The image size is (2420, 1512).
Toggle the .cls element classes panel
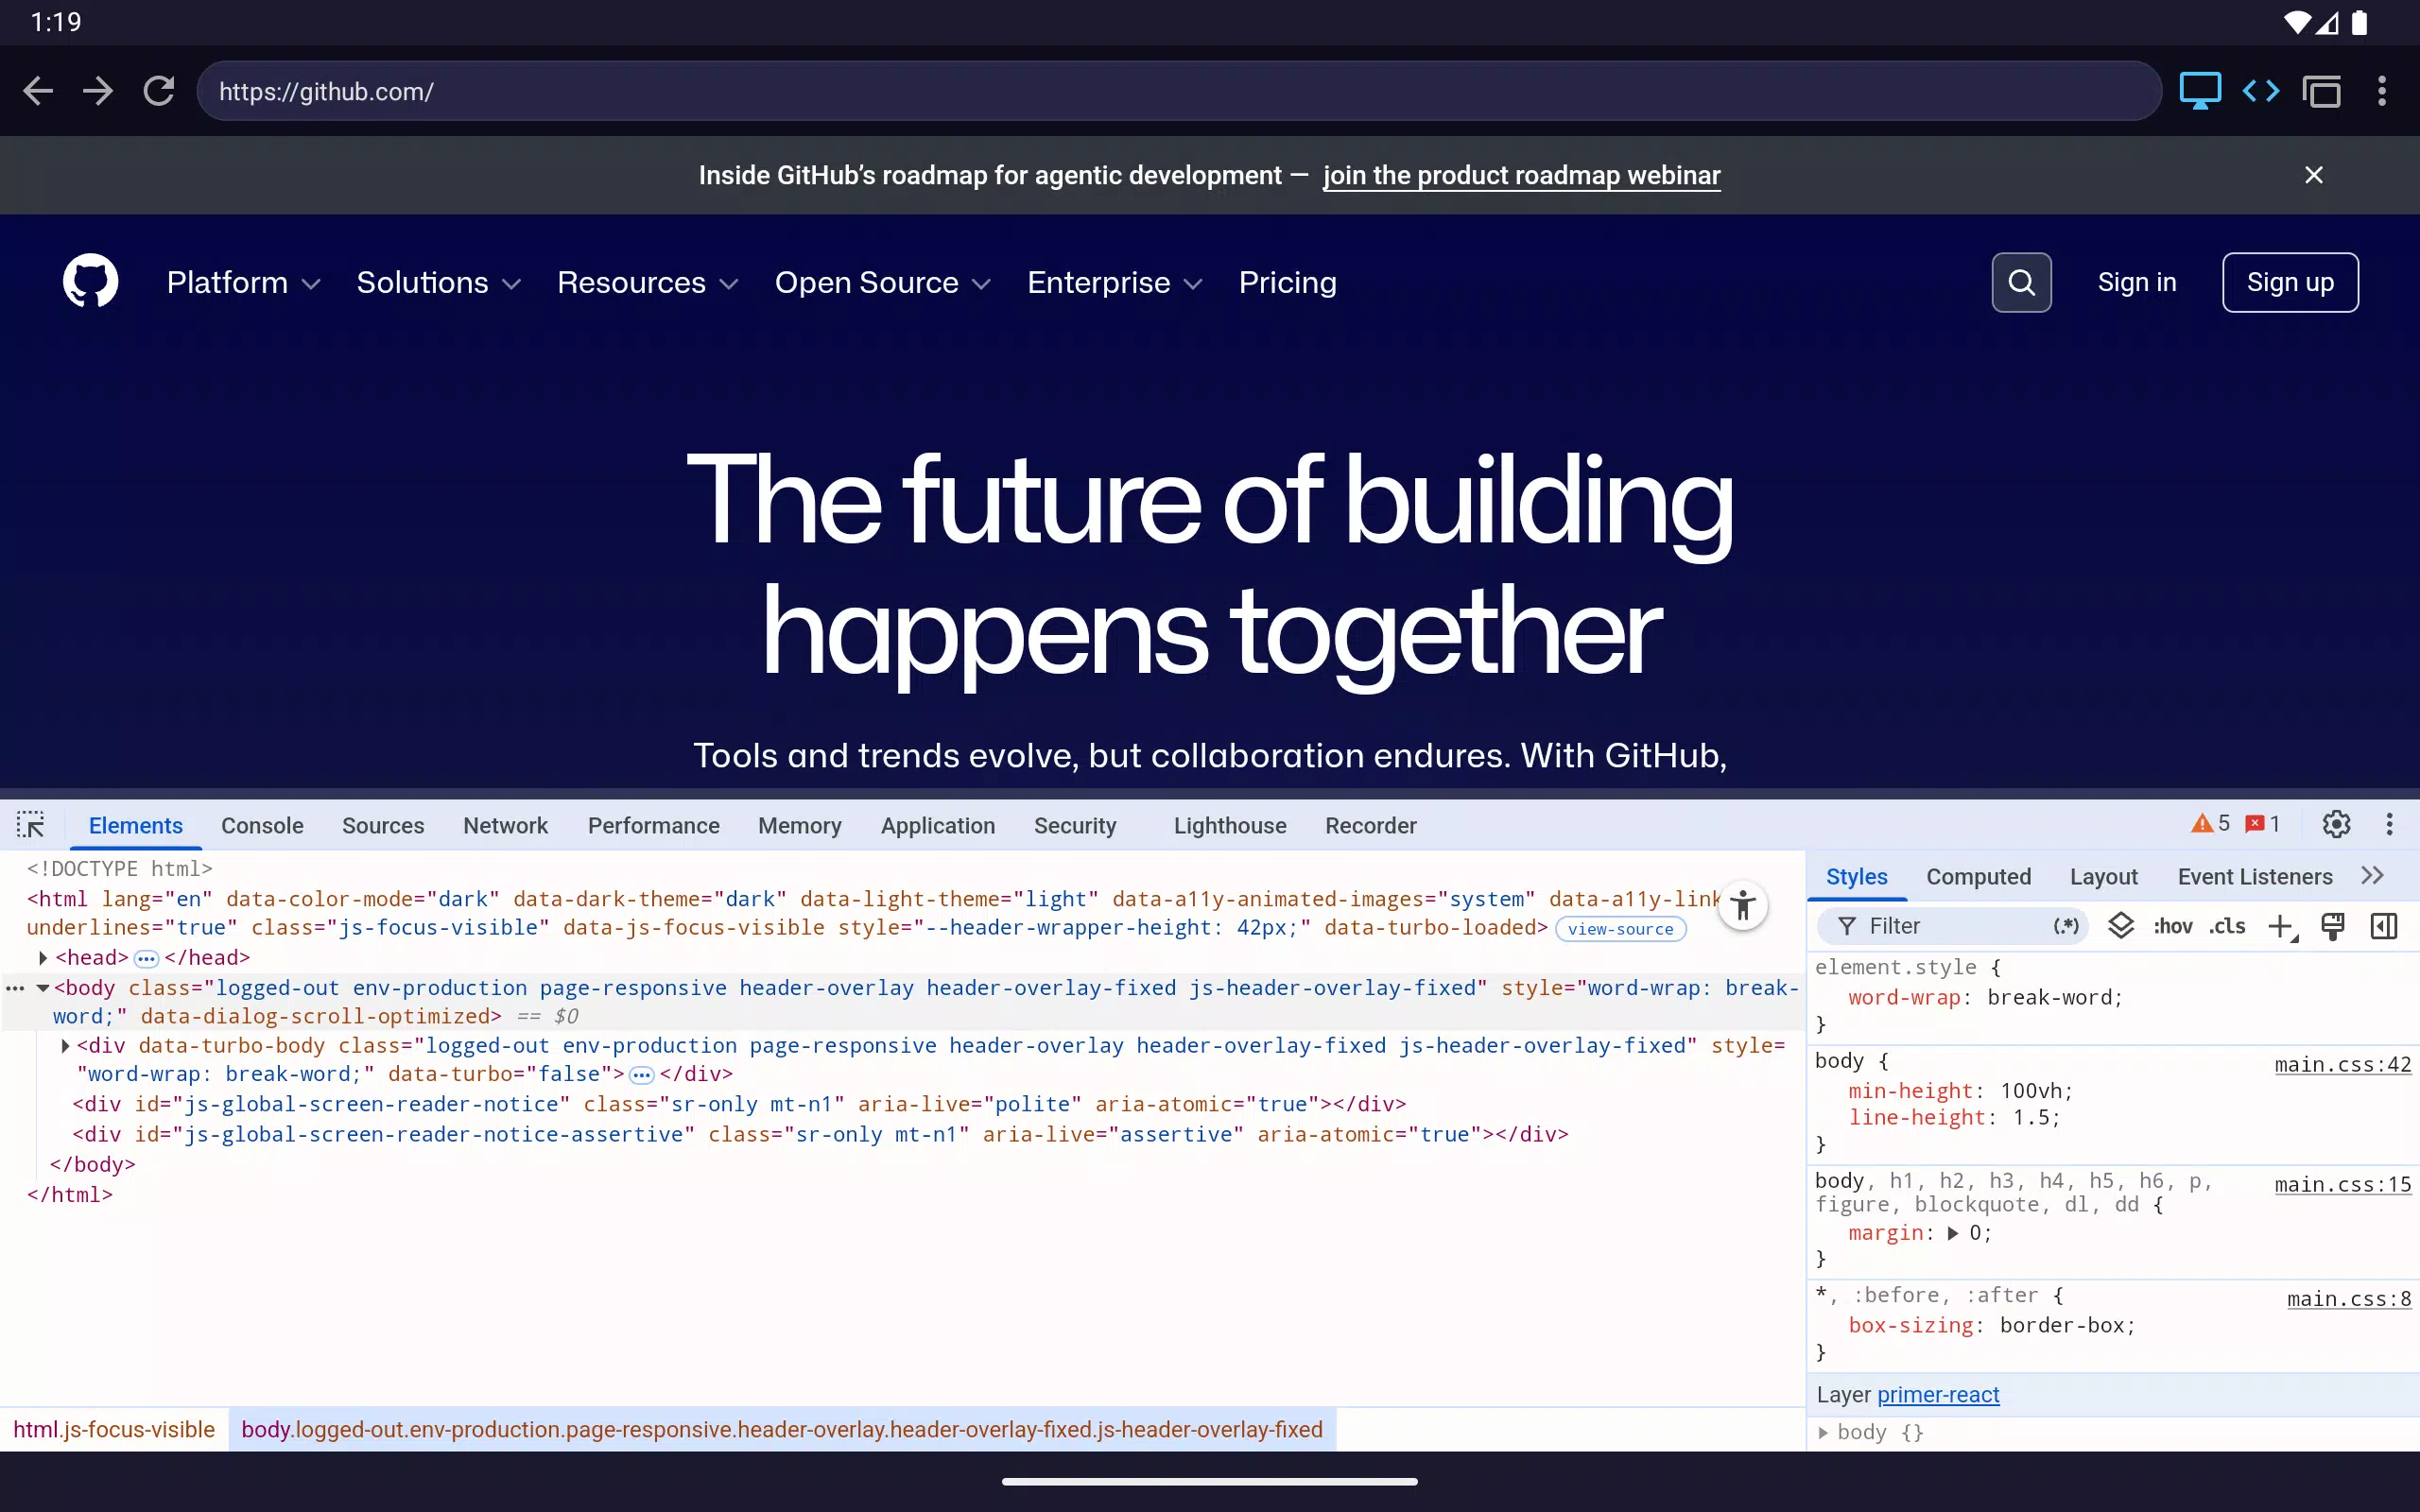click(2227, 926)
